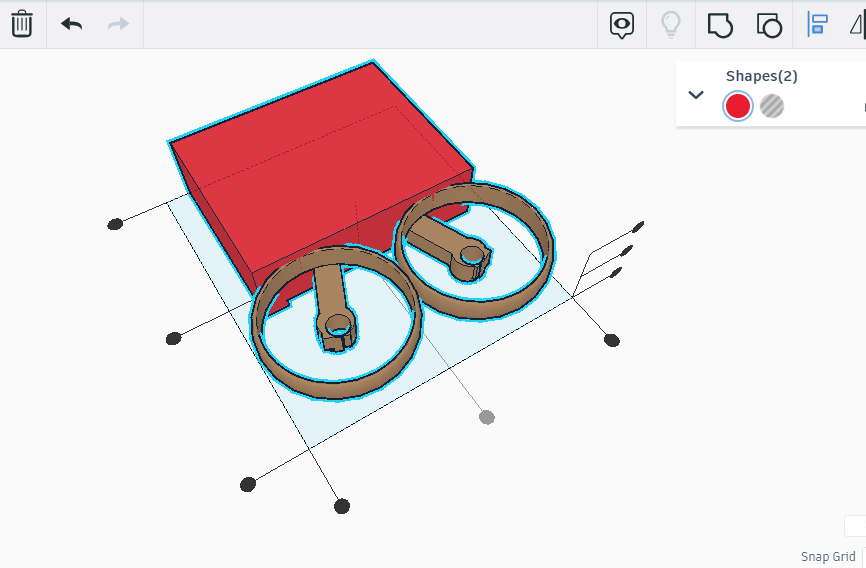Select the front brown wheel ring
The height and width of the screenshot is (568, 866).
pyautogui.click(x=335, y=389)
